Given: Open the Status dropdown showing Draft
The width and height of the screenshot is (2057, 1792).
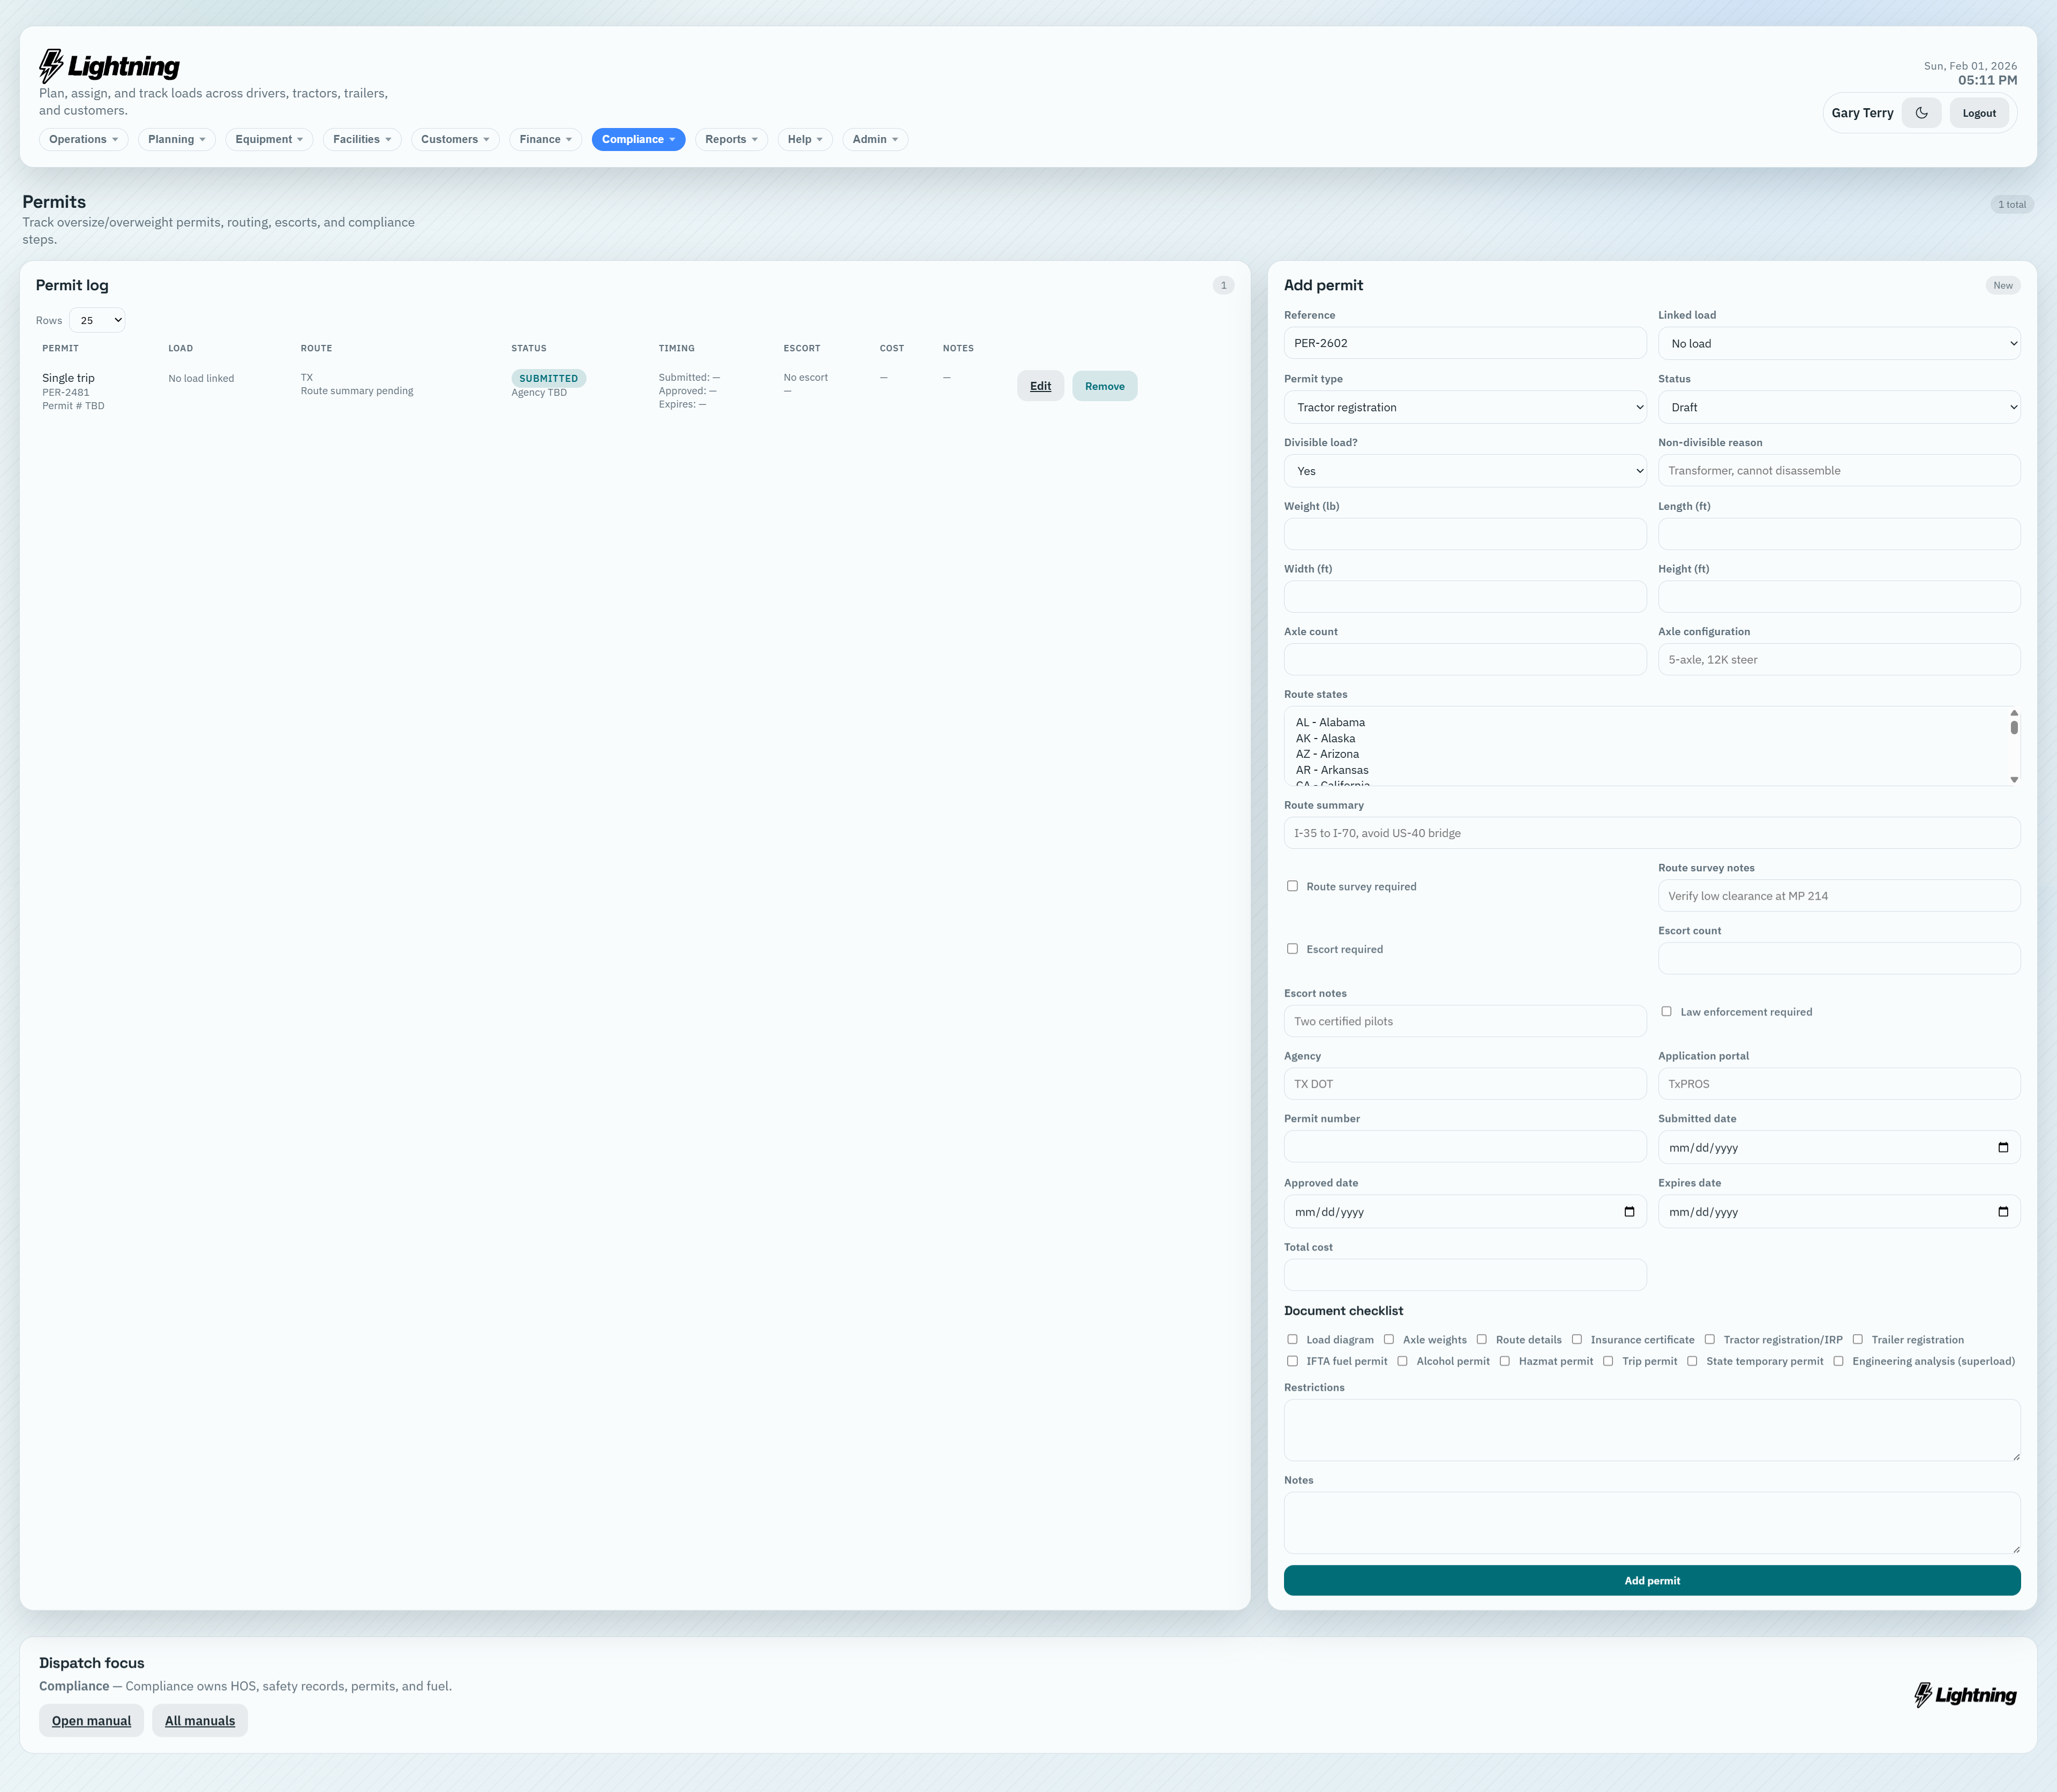Looking at the screenshot, I should [1839, 407].
